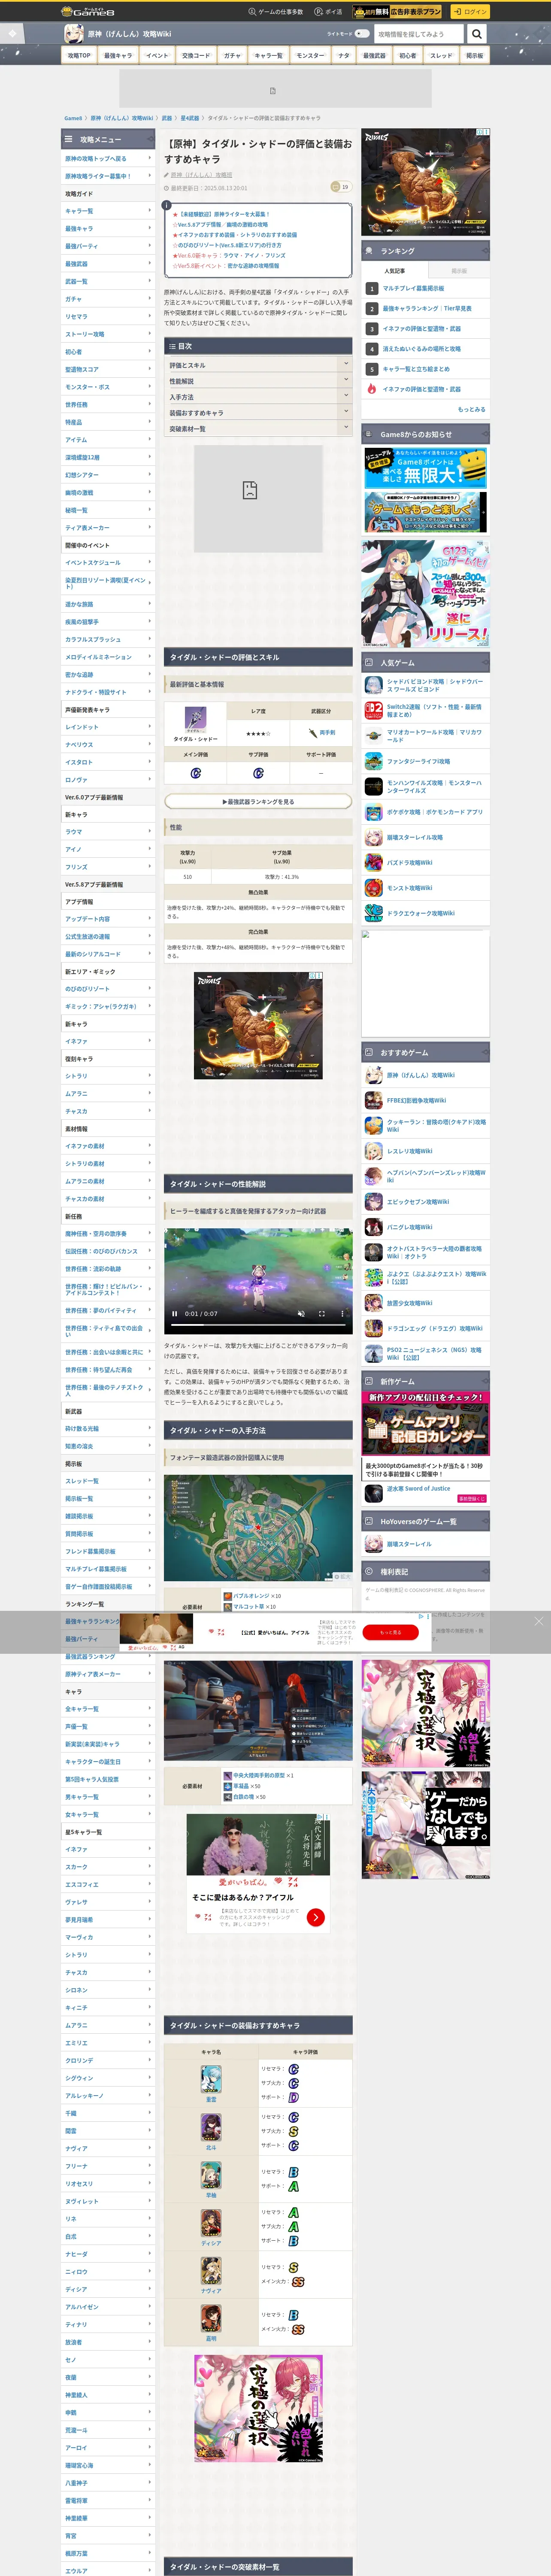Expand the 突破素材一覧 contents row
Screen dimensions: 551x2576
258,429
